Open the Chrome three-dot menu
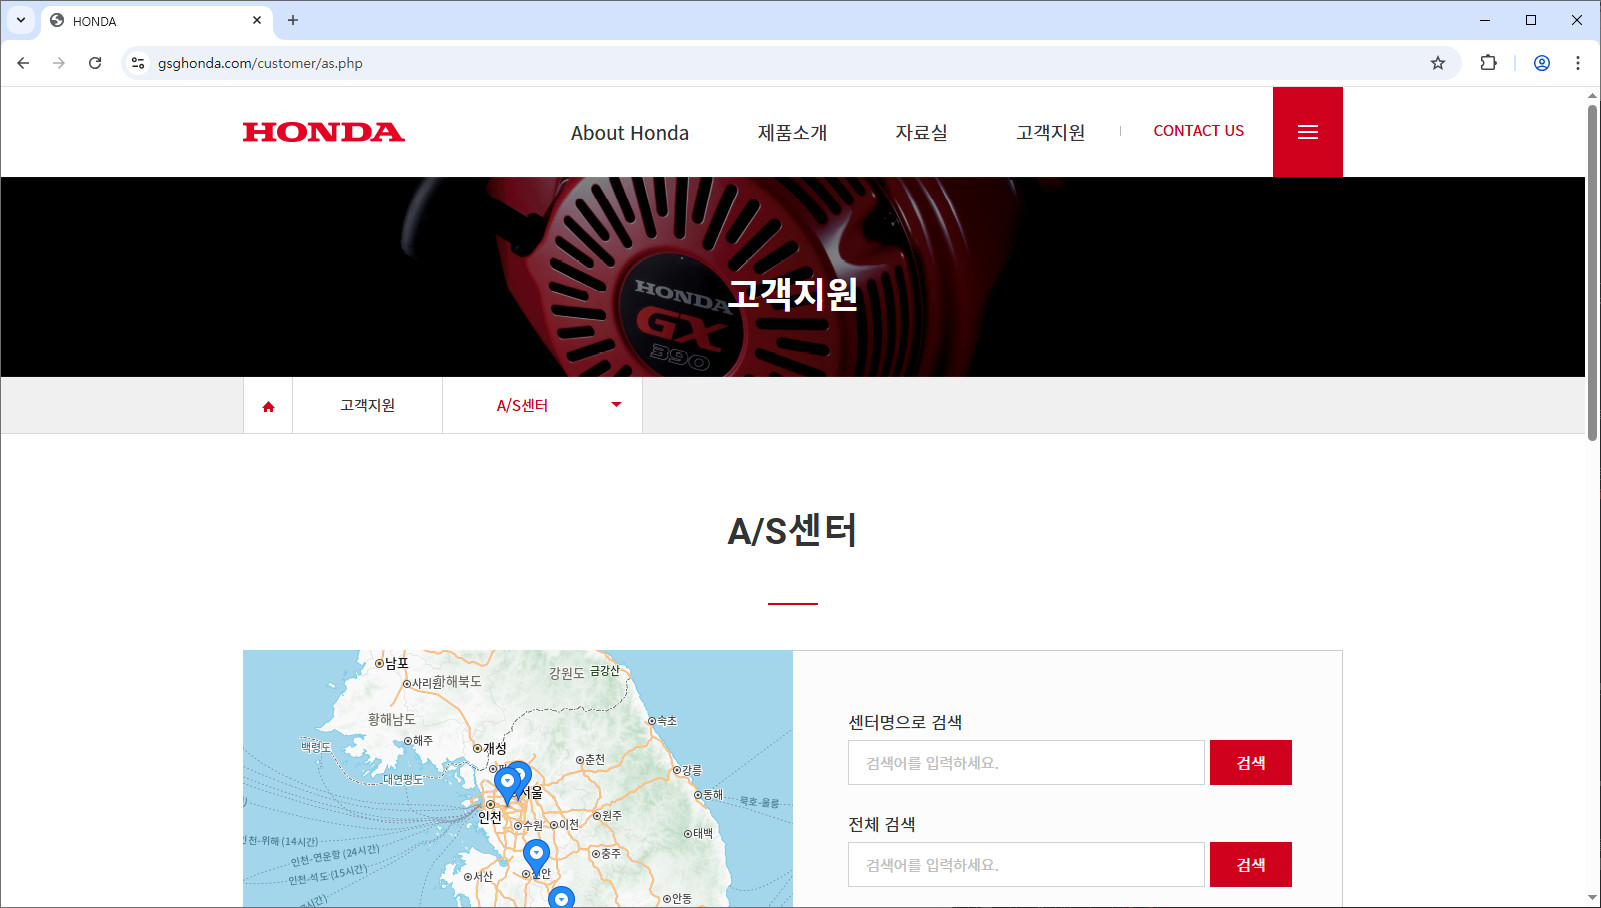This screenshot has height=908, width=1601. pos(1578,63)
